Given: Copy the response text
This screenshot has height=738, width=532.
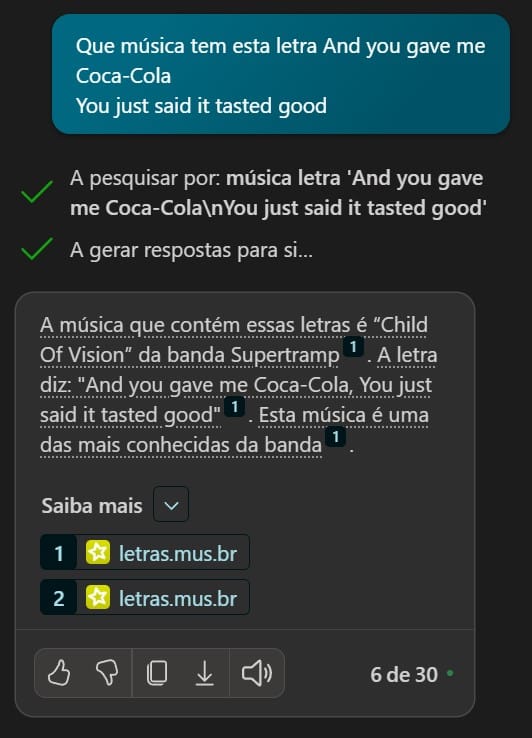Looking at the screenshot, I should tap(157, 672).
